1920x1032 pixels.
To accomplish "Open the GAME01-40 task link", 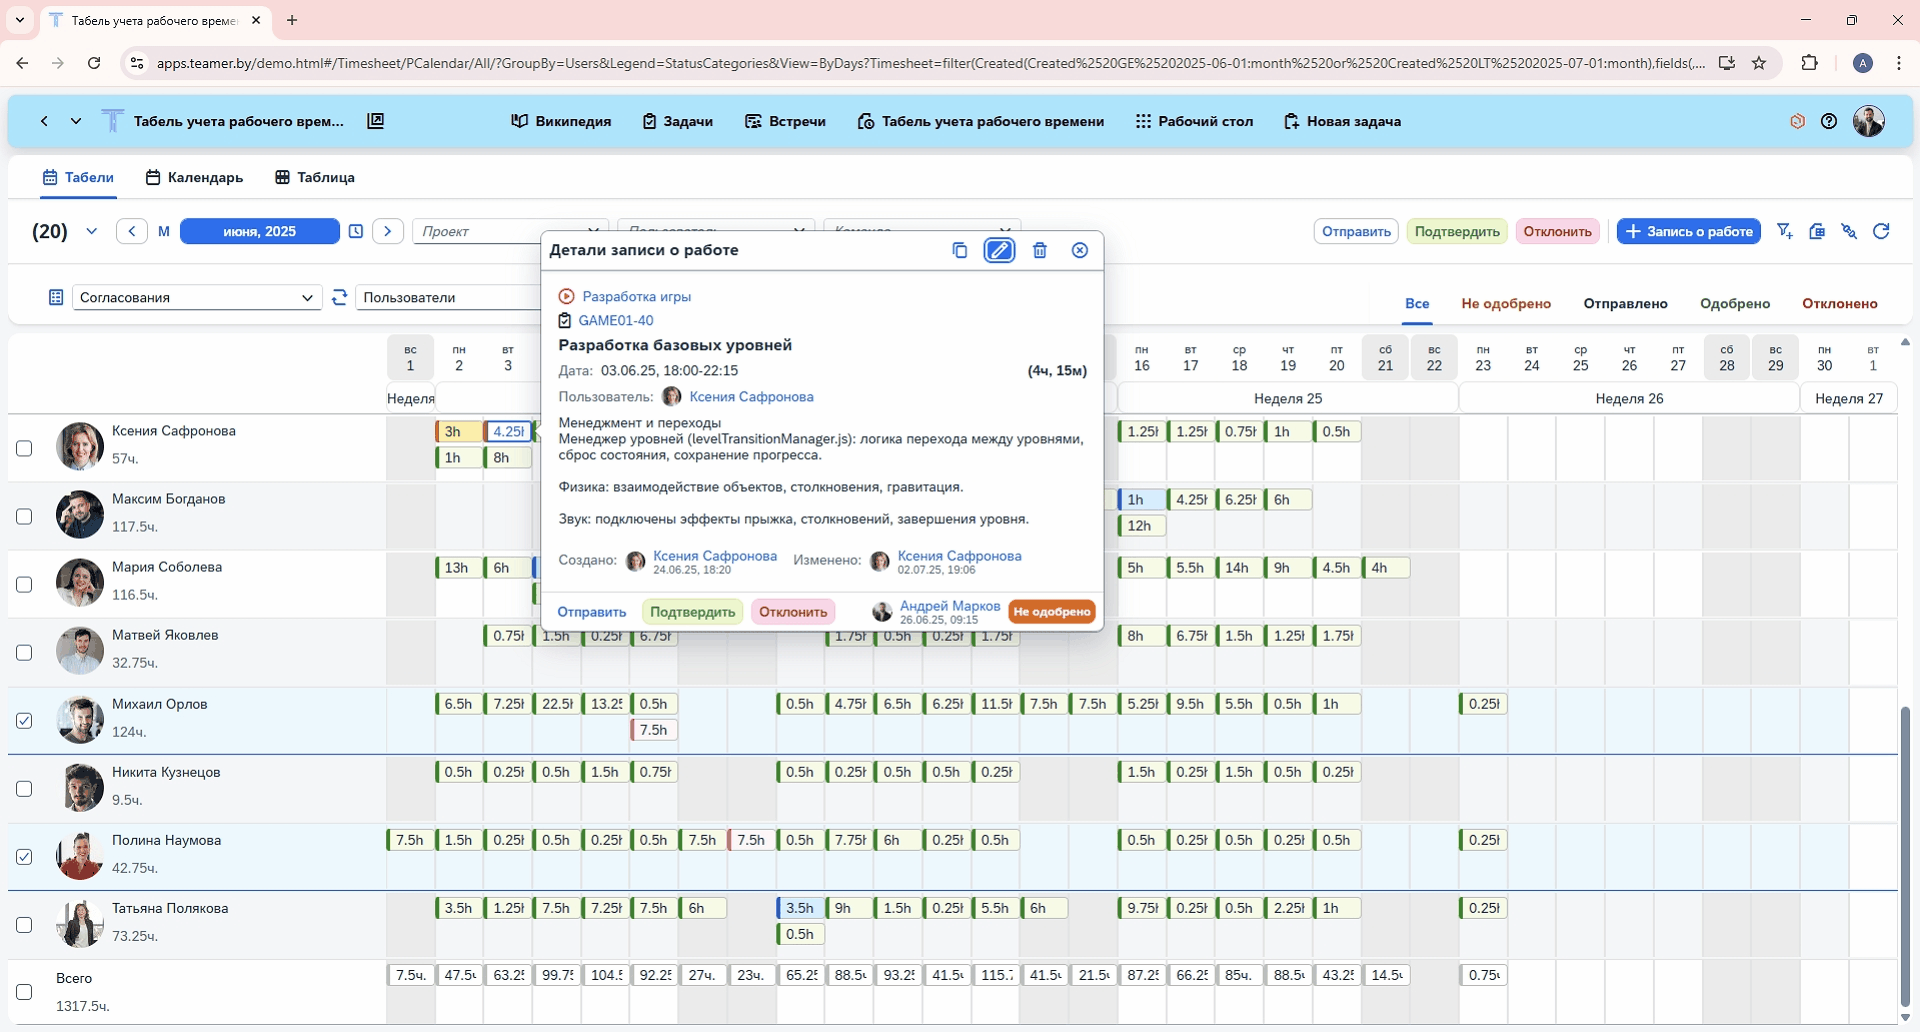I will pyautogui.click(x=615, y=320).
